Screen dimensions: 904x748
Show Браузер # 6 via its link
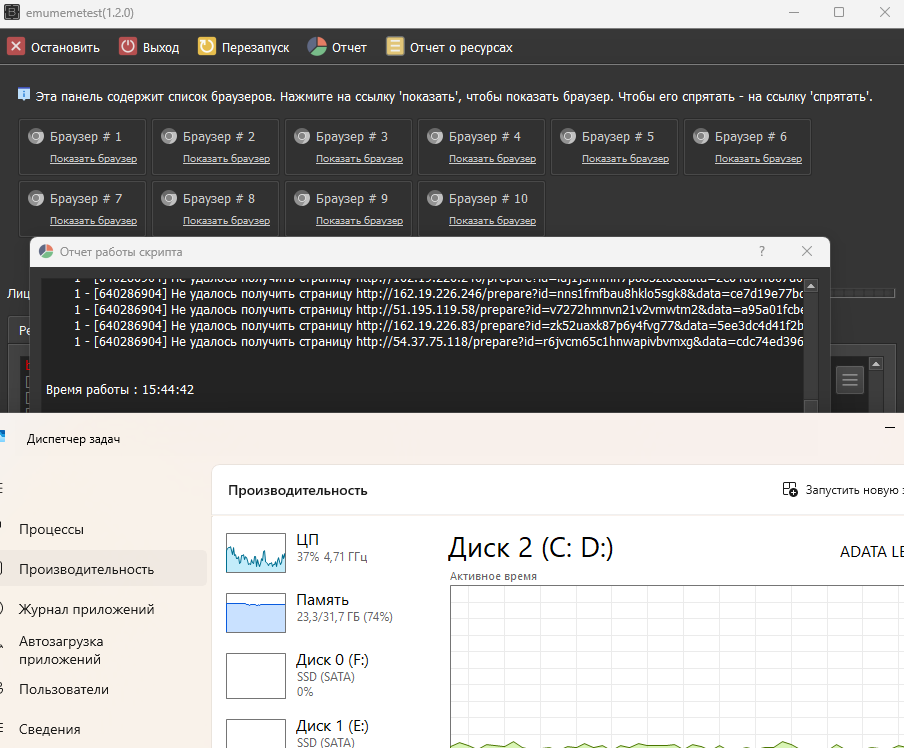point(758,159)
